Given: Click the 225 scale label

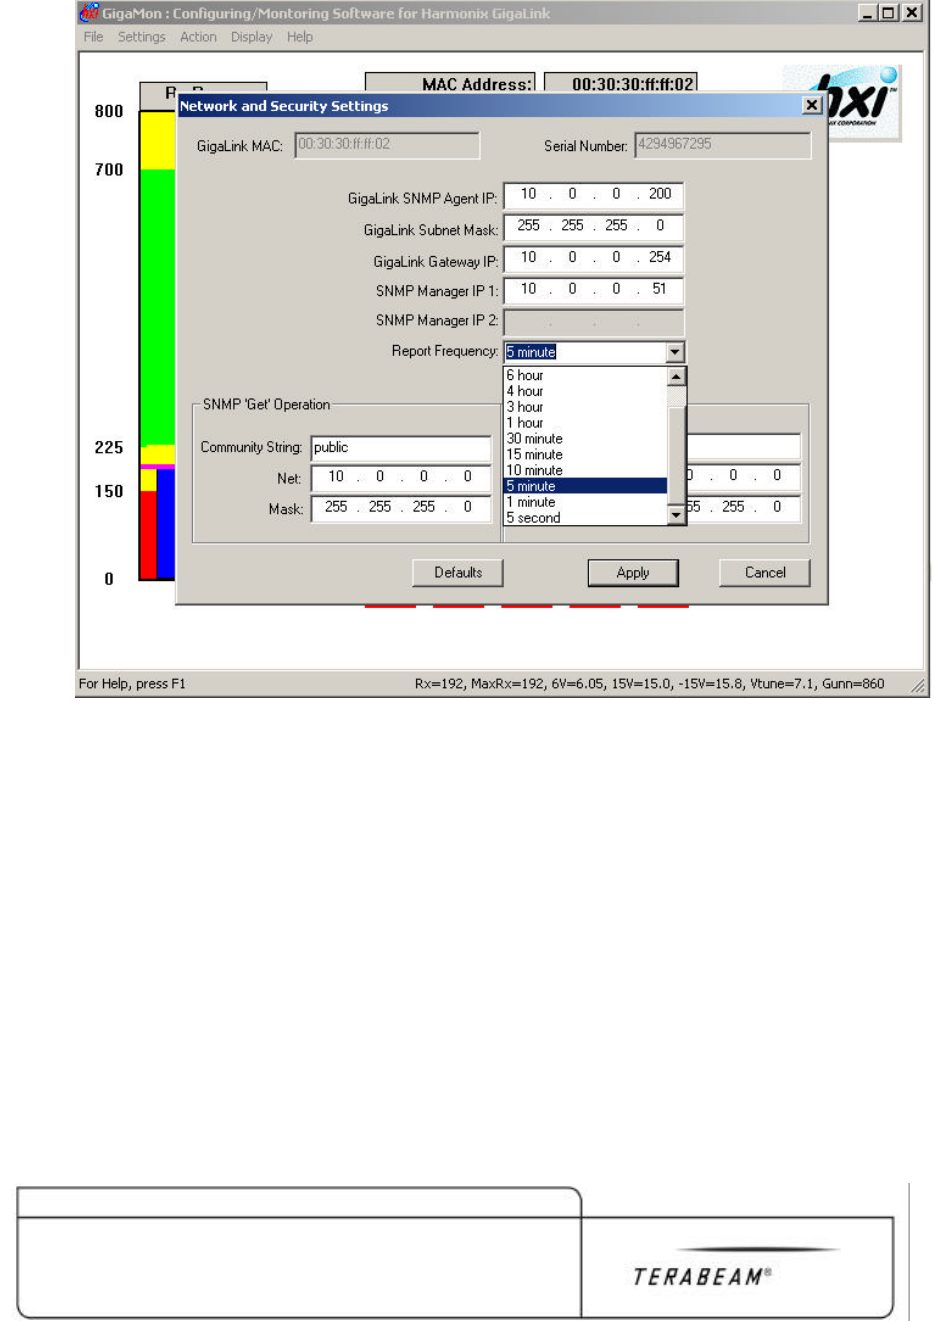Looking at the screenshot, I should [x=109, y=447].
